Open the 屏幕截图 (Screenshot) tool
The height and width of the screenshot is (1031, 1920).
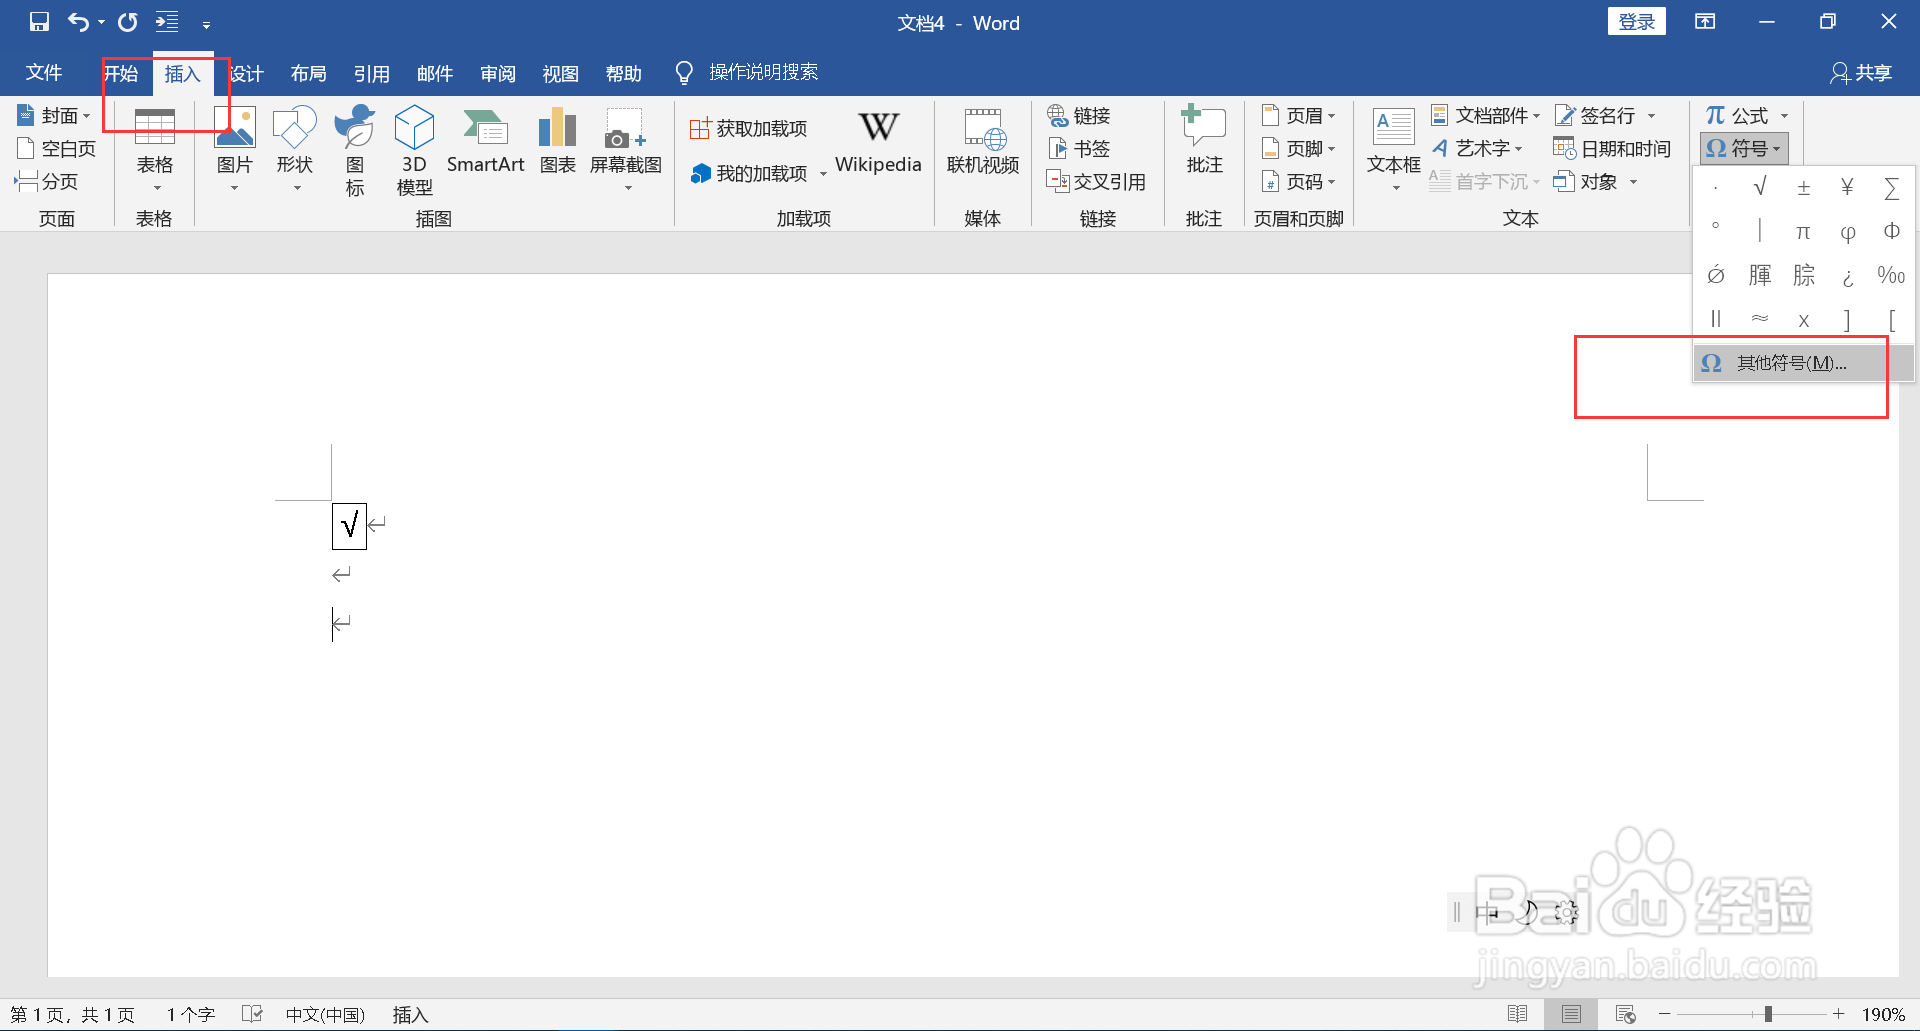(625, 145)
